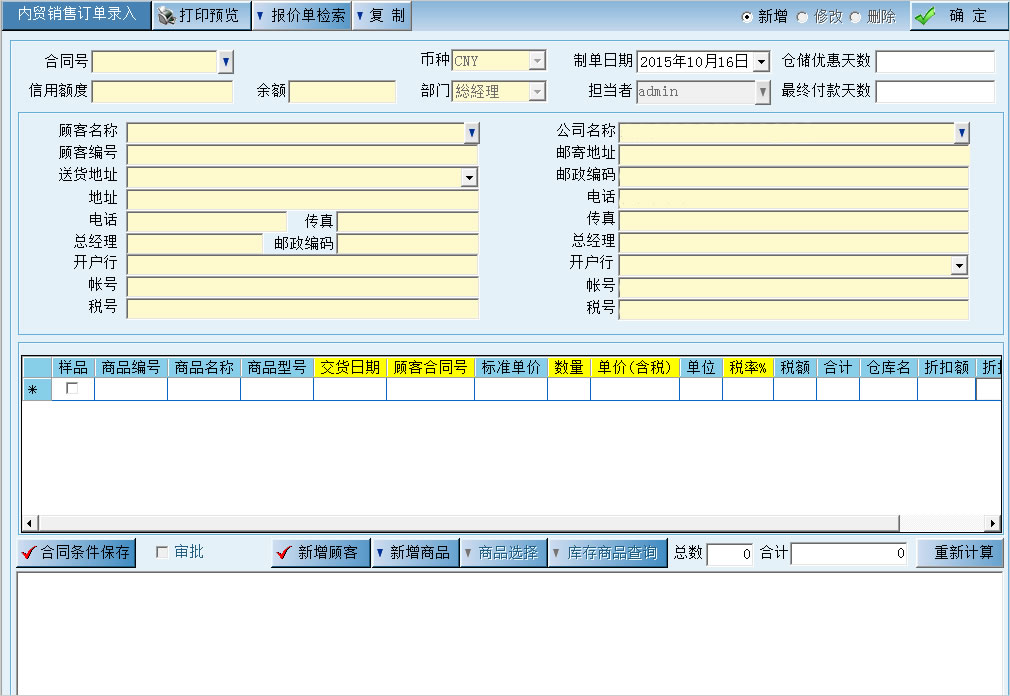Click the 交货日期 column header
Viewport: 1010px width, 696px height.
[x=349, y=367]
